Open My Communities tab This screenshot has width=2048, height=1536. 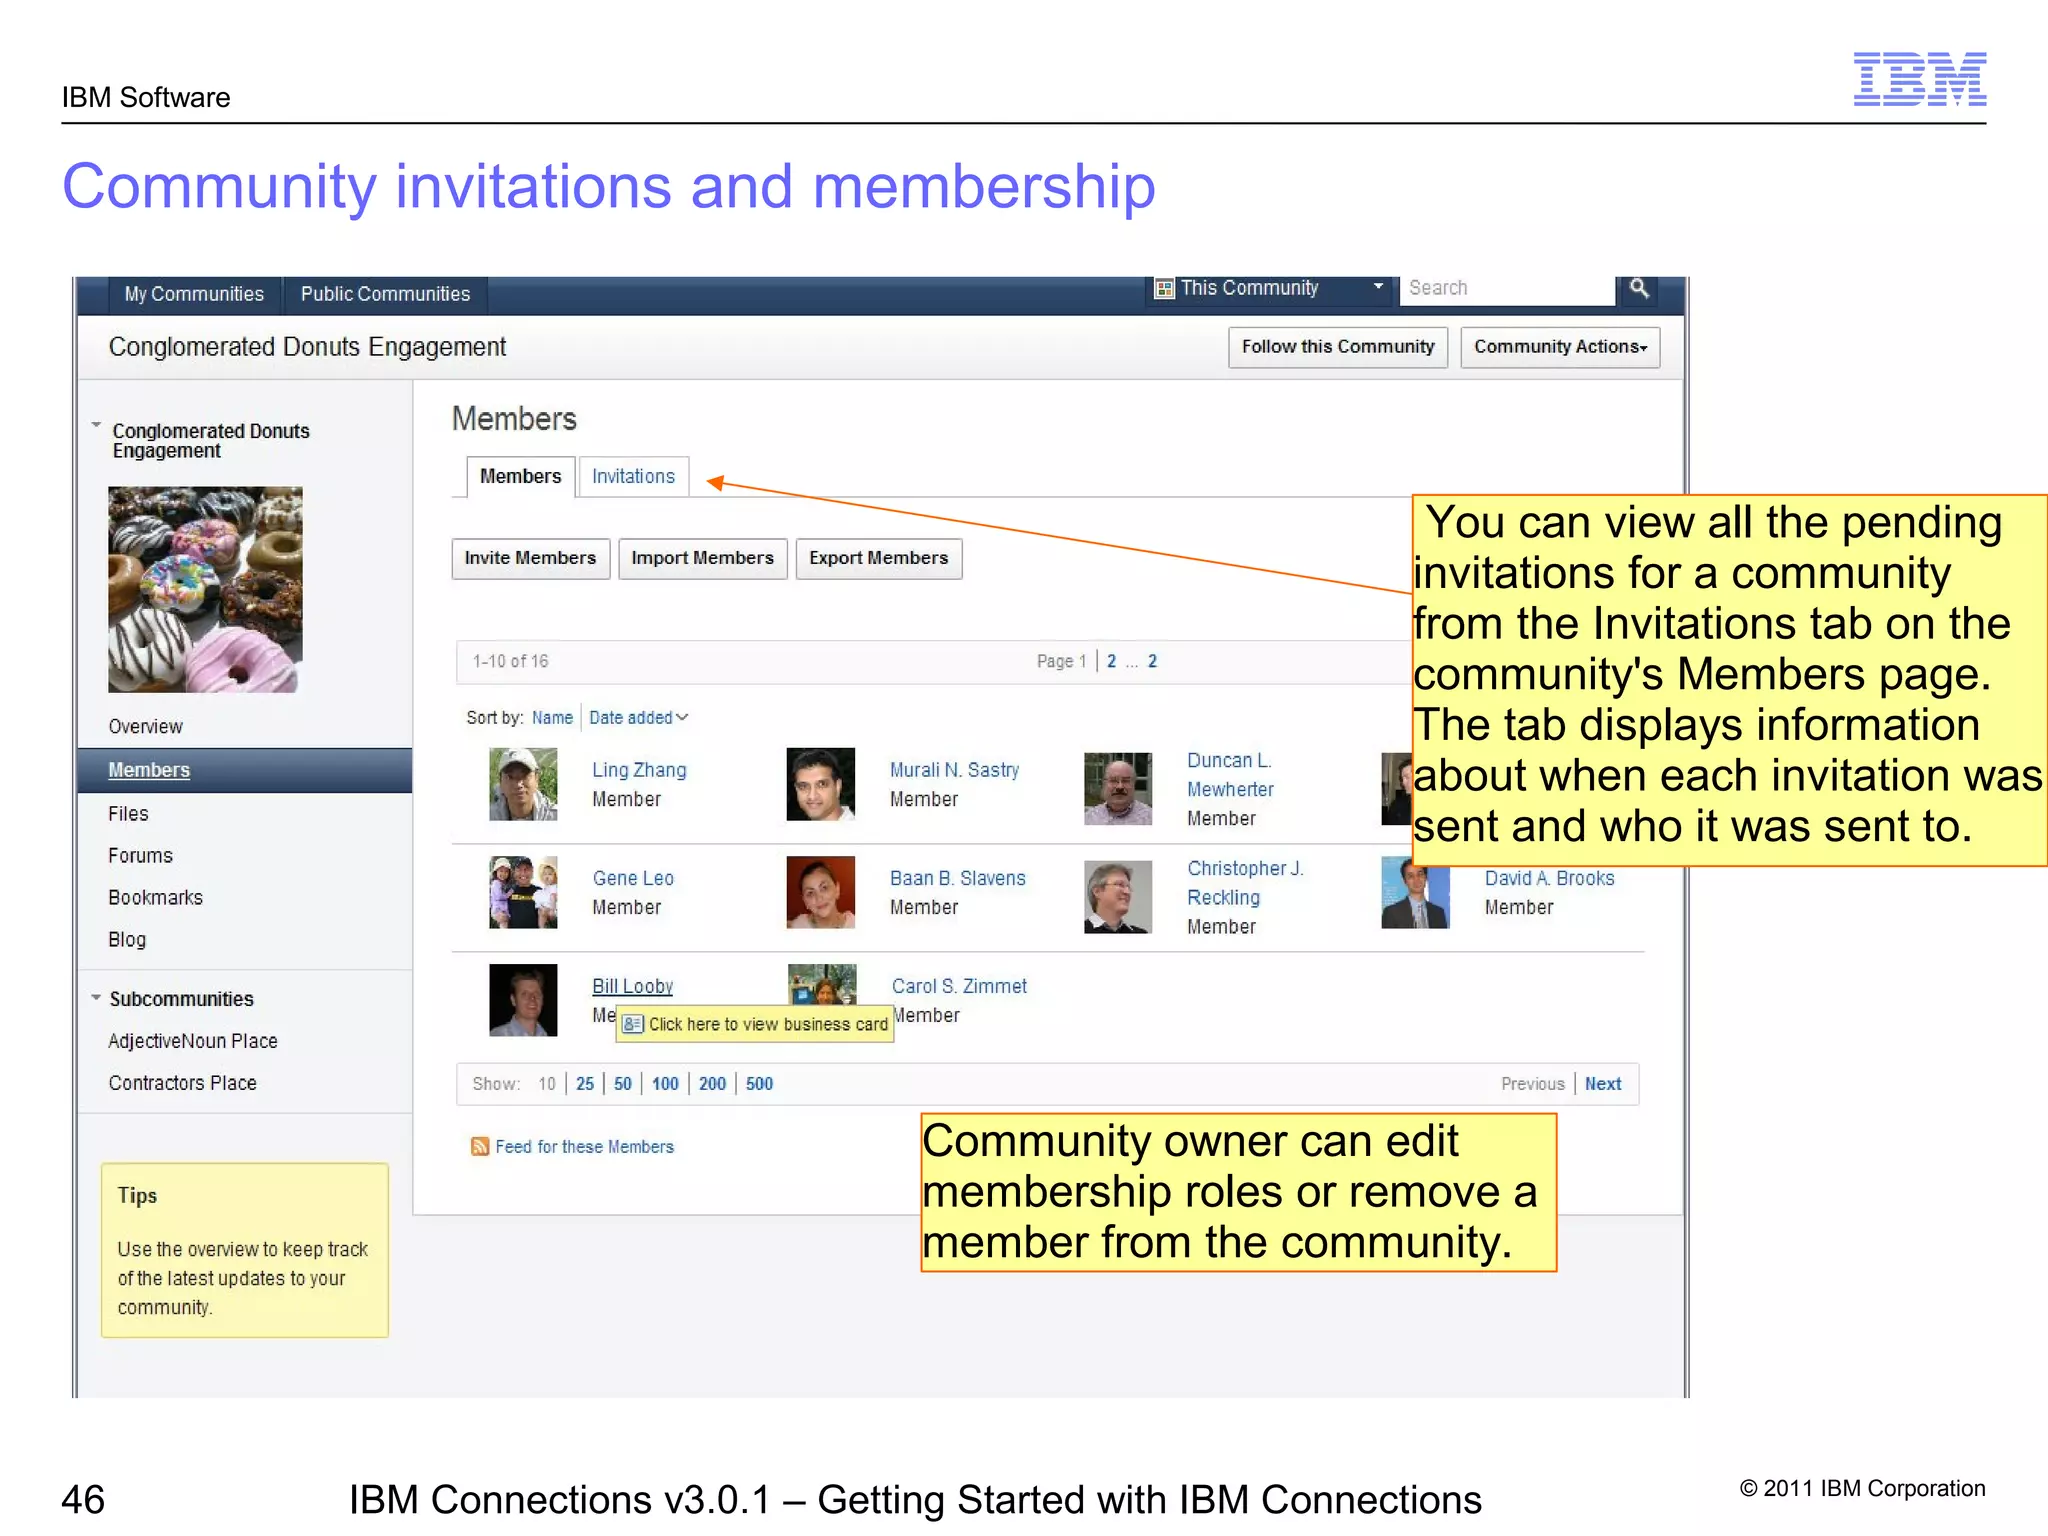click(x=194, y=294)
